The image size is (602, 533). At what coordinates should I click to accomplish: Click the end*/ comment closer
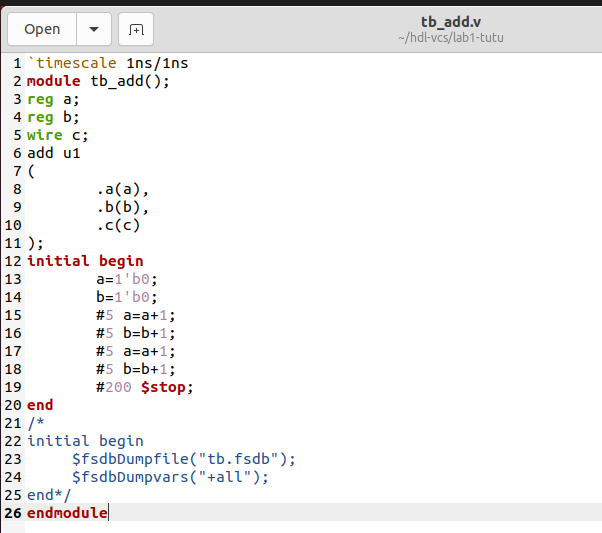click(49, 495)
